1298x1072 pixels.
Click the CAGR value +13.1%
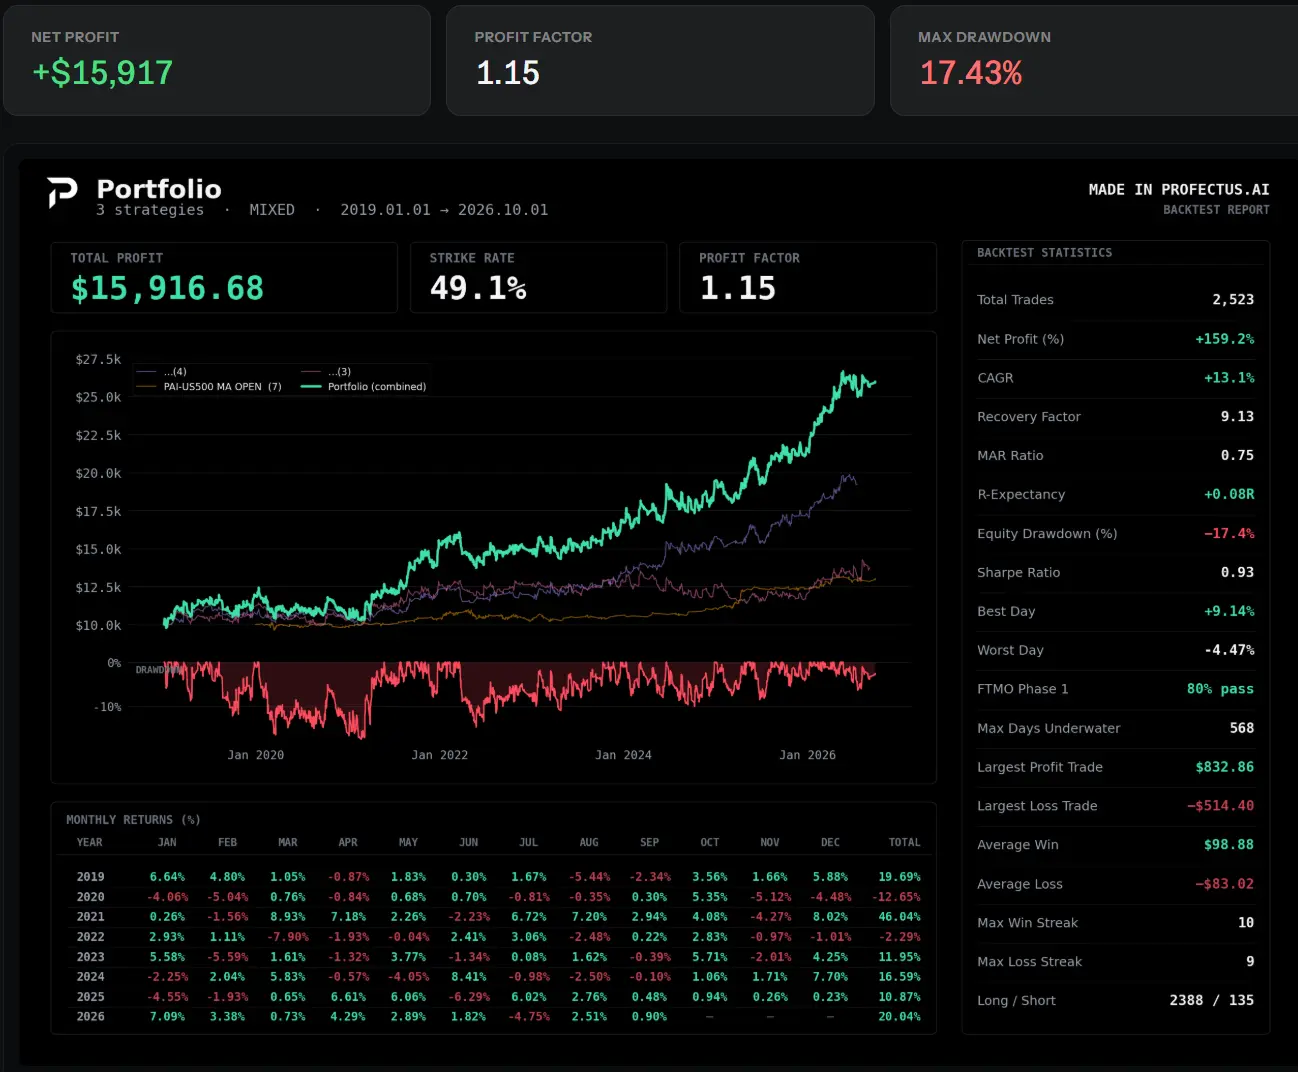(1229, 378)
